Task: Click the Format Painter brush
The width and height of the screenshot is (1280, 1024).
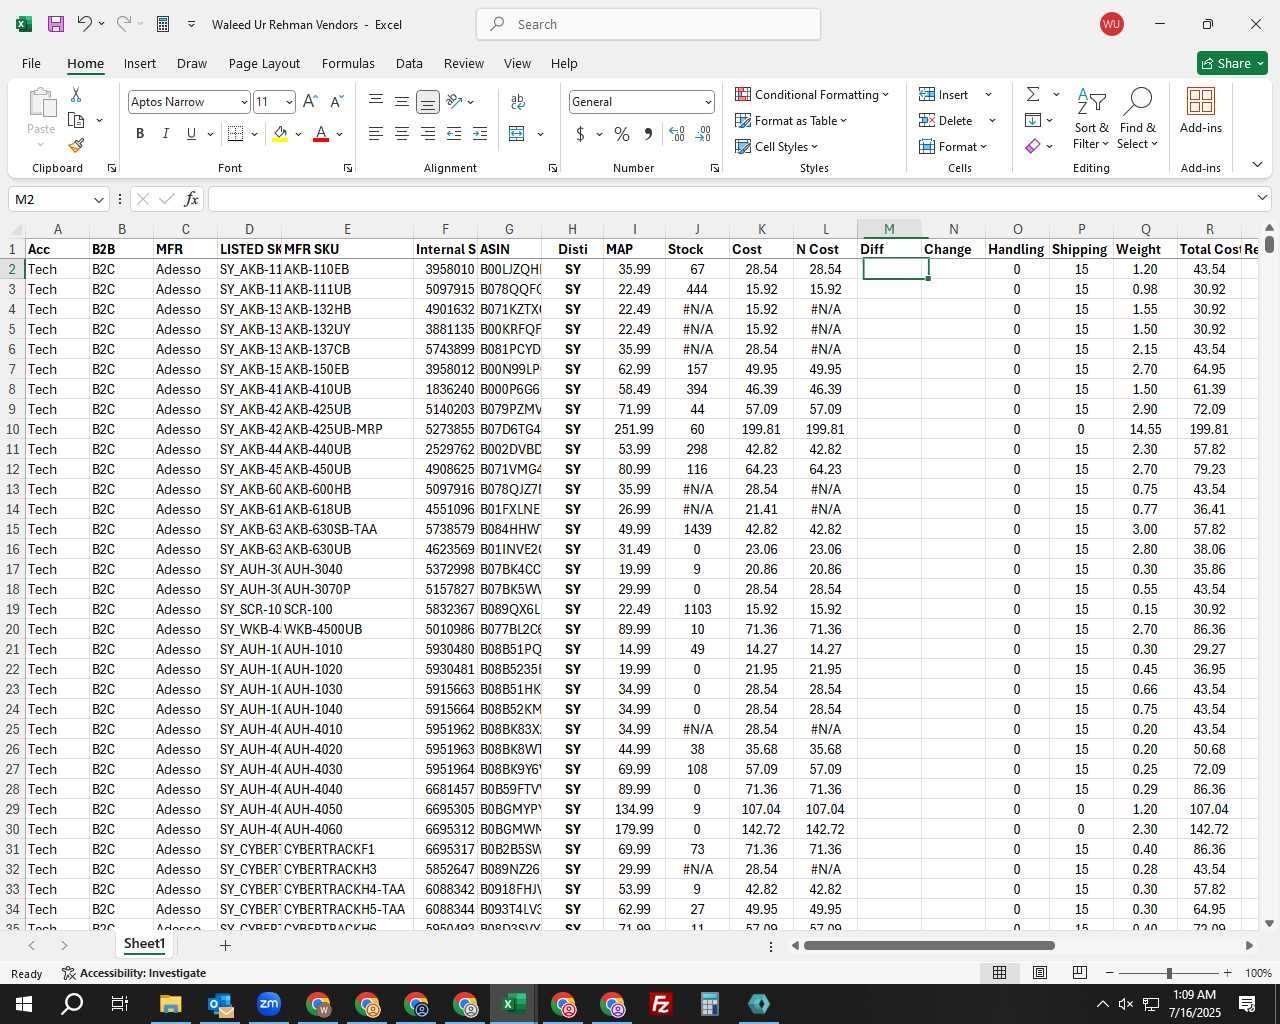Action: coord(76,145)
